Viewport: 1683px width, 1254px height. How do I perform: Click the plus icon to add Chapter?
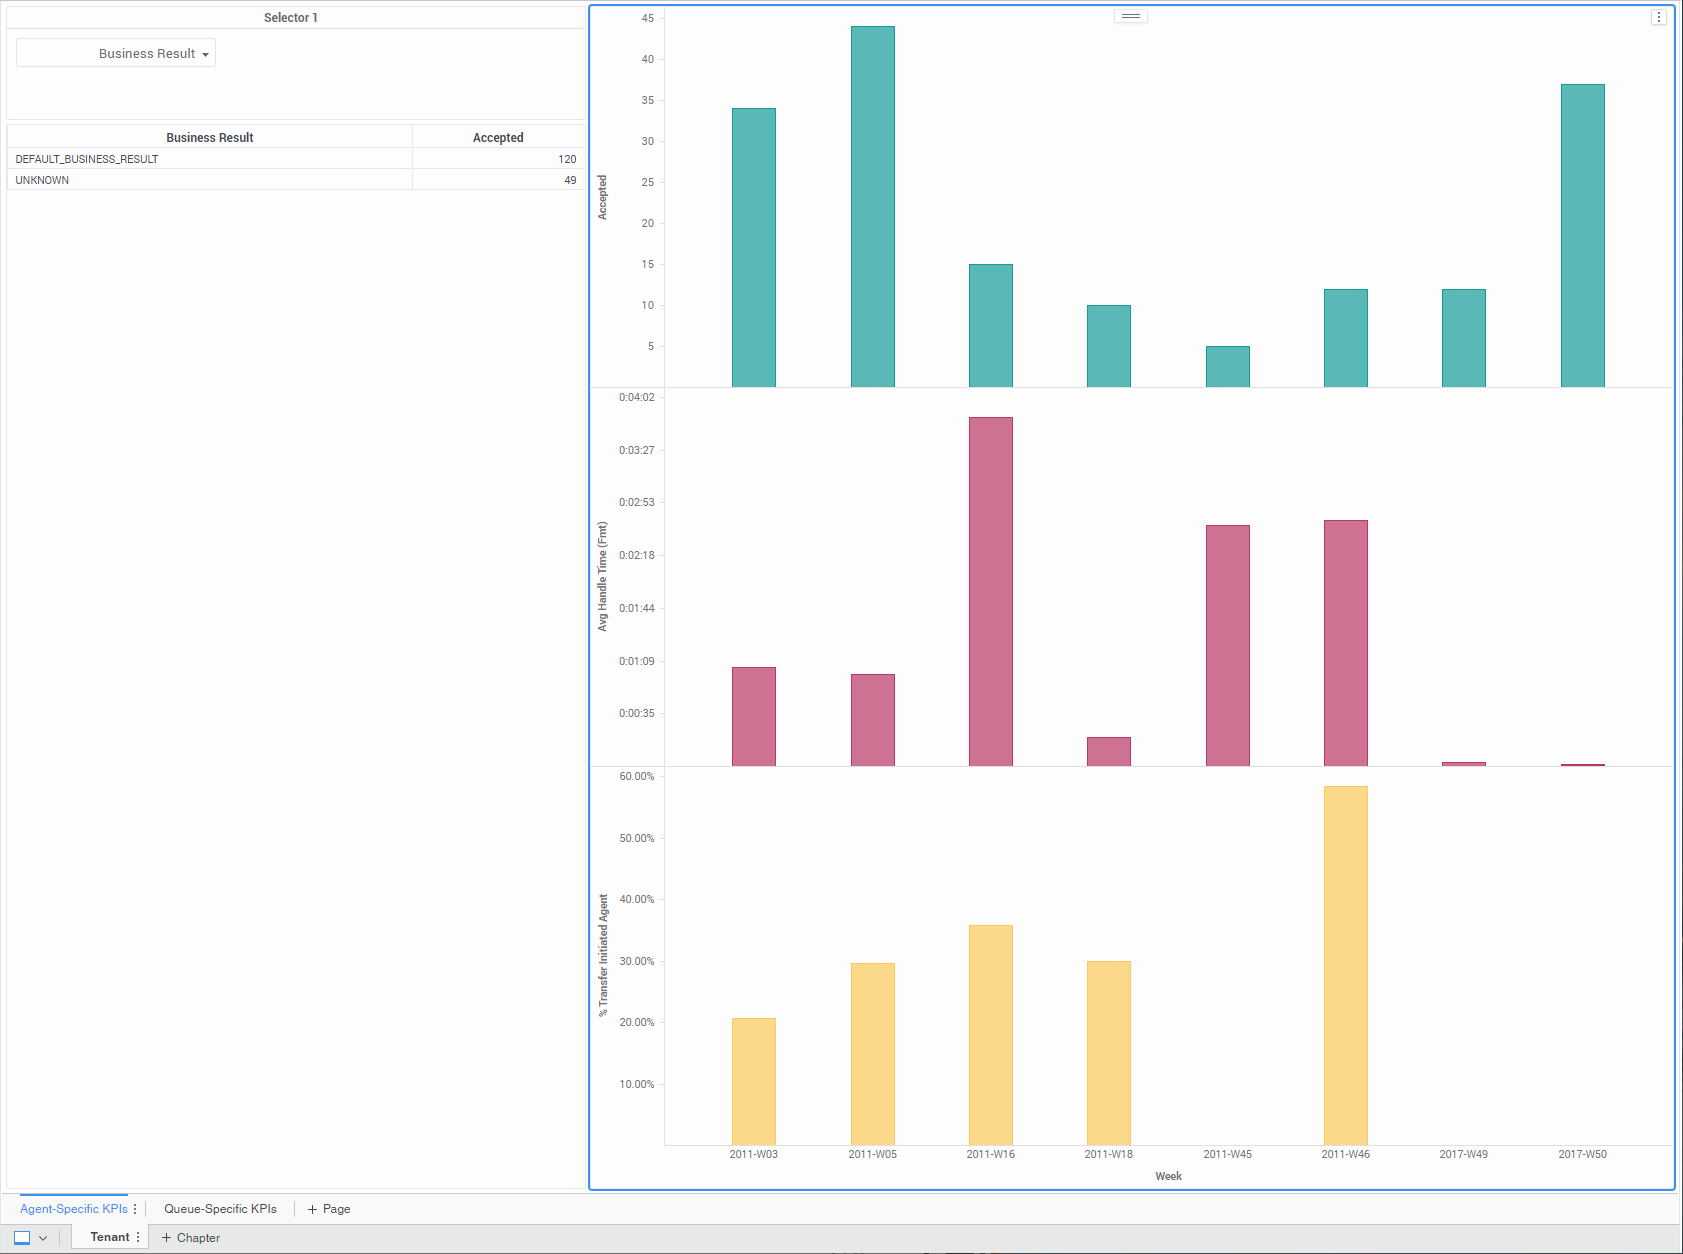tap(166, 1238)
